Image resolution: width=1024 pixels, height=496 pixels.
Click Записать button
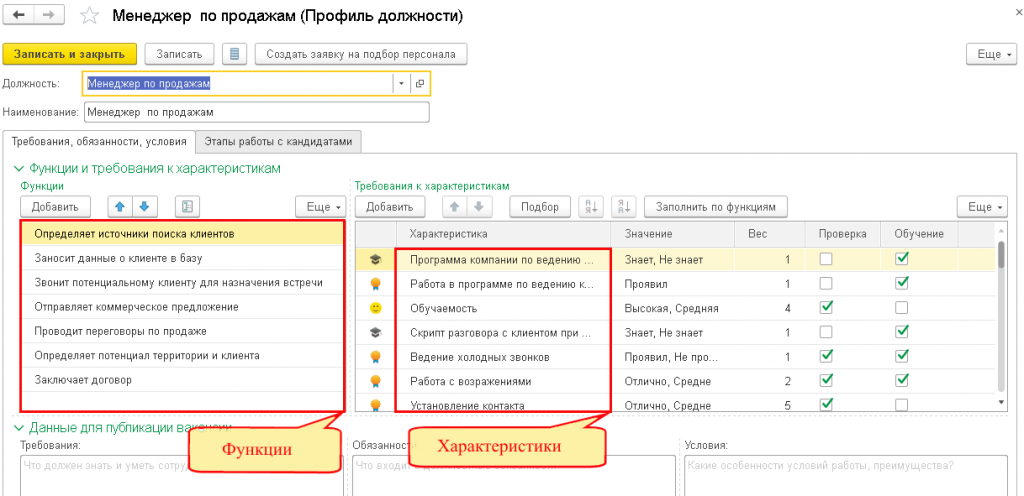point(180,54)
